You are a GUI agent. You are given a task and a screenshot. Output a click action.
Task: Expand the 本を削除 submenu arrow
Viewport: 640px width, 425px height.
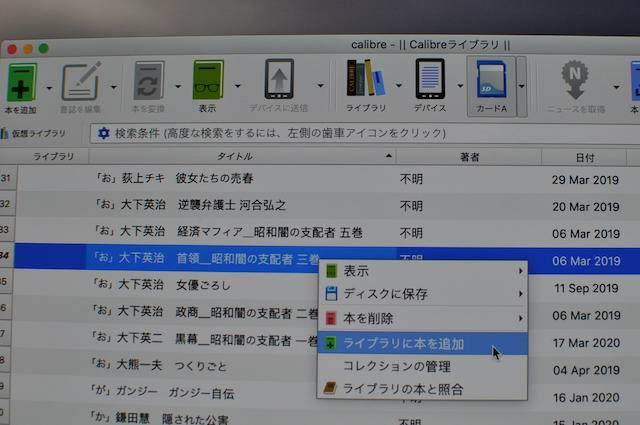click(x=520, y=318)
